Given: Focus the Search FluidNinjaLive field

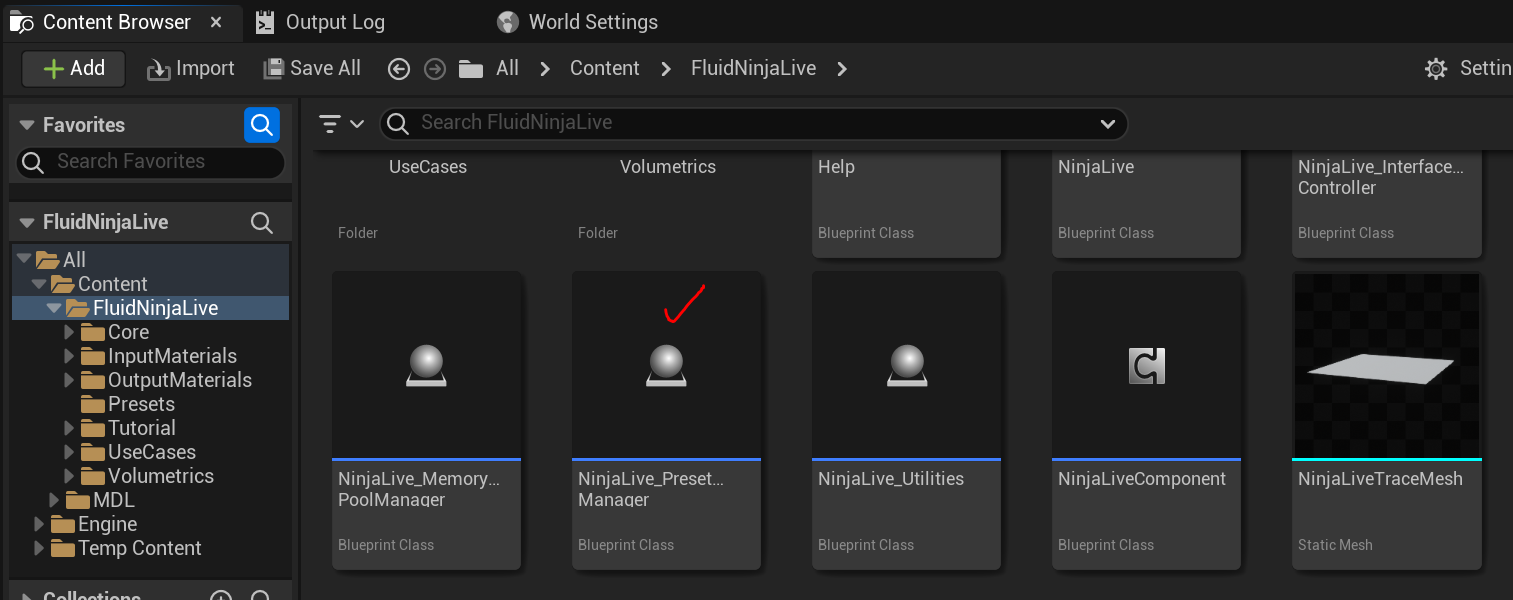Looking at the screenshot, I should tap(753, 123).
